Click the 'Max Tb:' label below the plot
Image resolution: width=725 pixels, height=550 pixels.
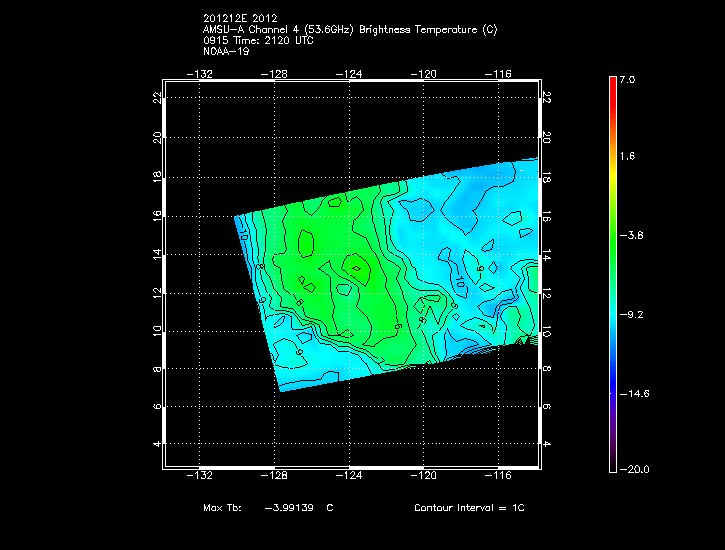click(x=222, y=508)
